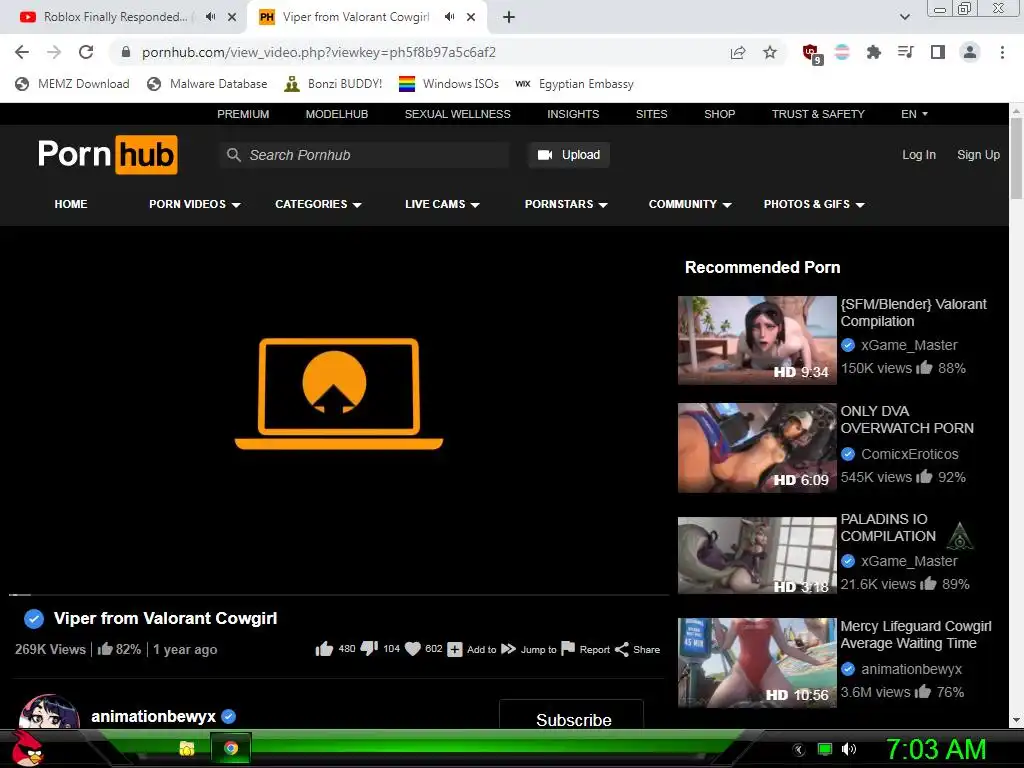This screenshot has height=768, width=1024.
Task: Go back to the previous page
Action: [x=22, y=52]
